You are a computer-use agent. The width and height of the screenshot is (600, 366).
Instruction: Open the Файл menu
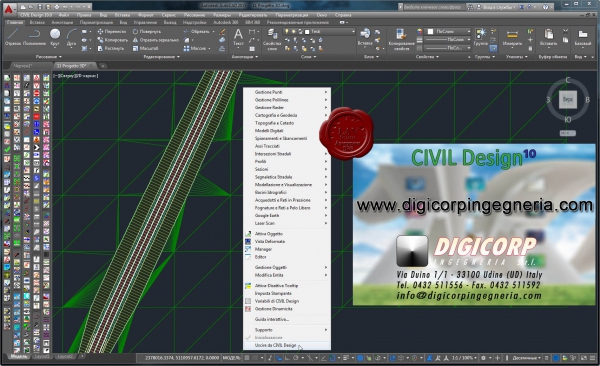(x=64, y=15)
